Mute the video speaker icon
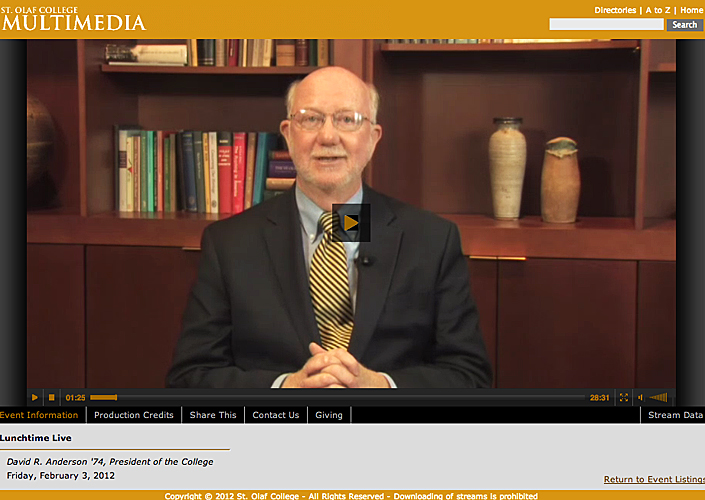Viewport: 705px width, 500px height. tap(640, 397)
